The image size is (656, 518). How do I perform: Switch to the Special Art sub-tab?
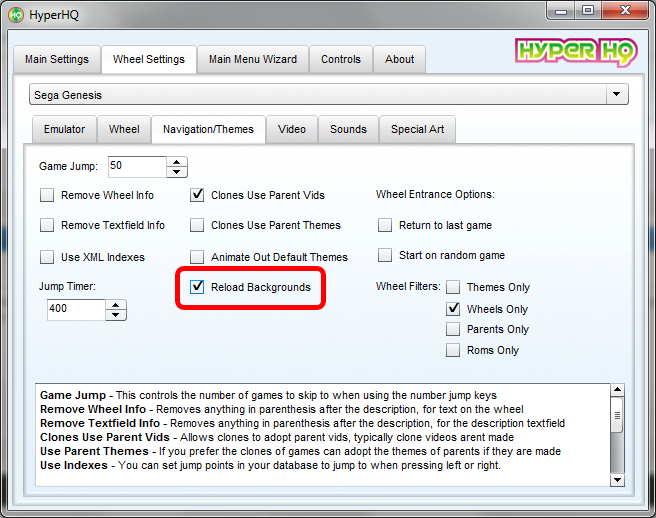[x=417, y=129]
